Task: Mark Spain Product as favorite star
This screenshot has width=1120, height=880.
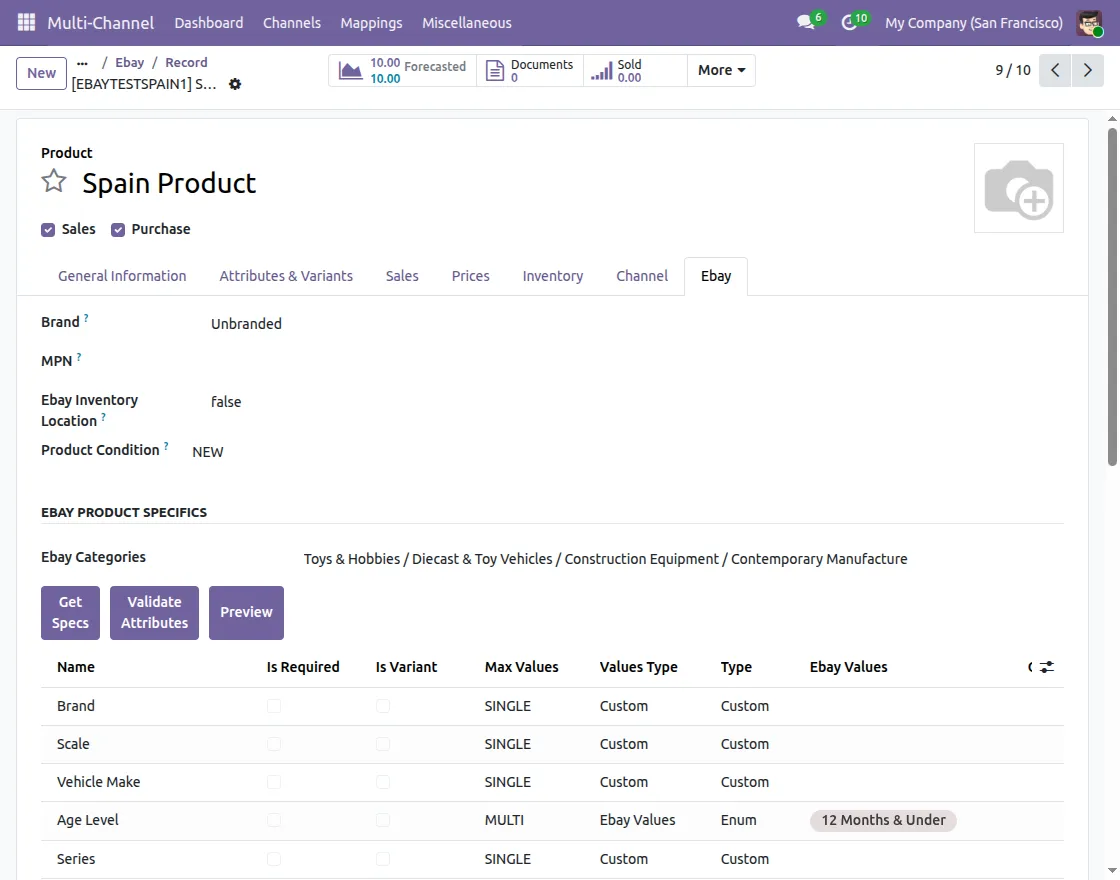Action: coord(54,181)
